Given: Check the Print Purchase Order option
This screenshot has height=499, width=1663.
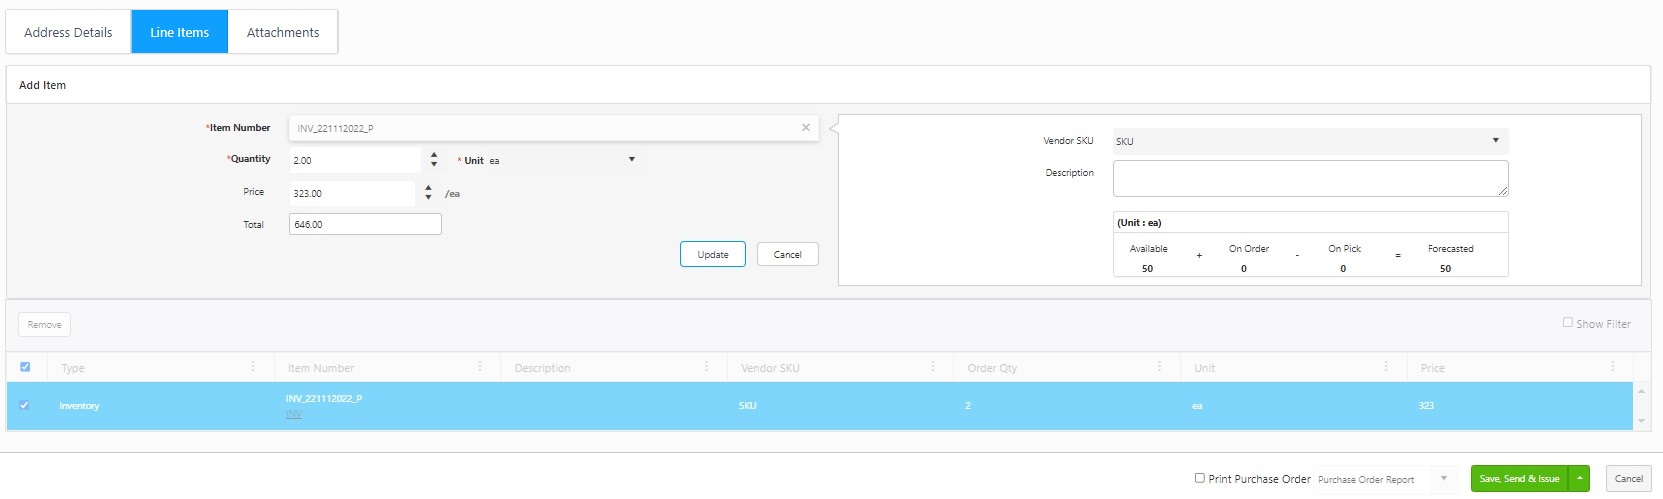Looking at the screenshot, I should point(1199,478).
